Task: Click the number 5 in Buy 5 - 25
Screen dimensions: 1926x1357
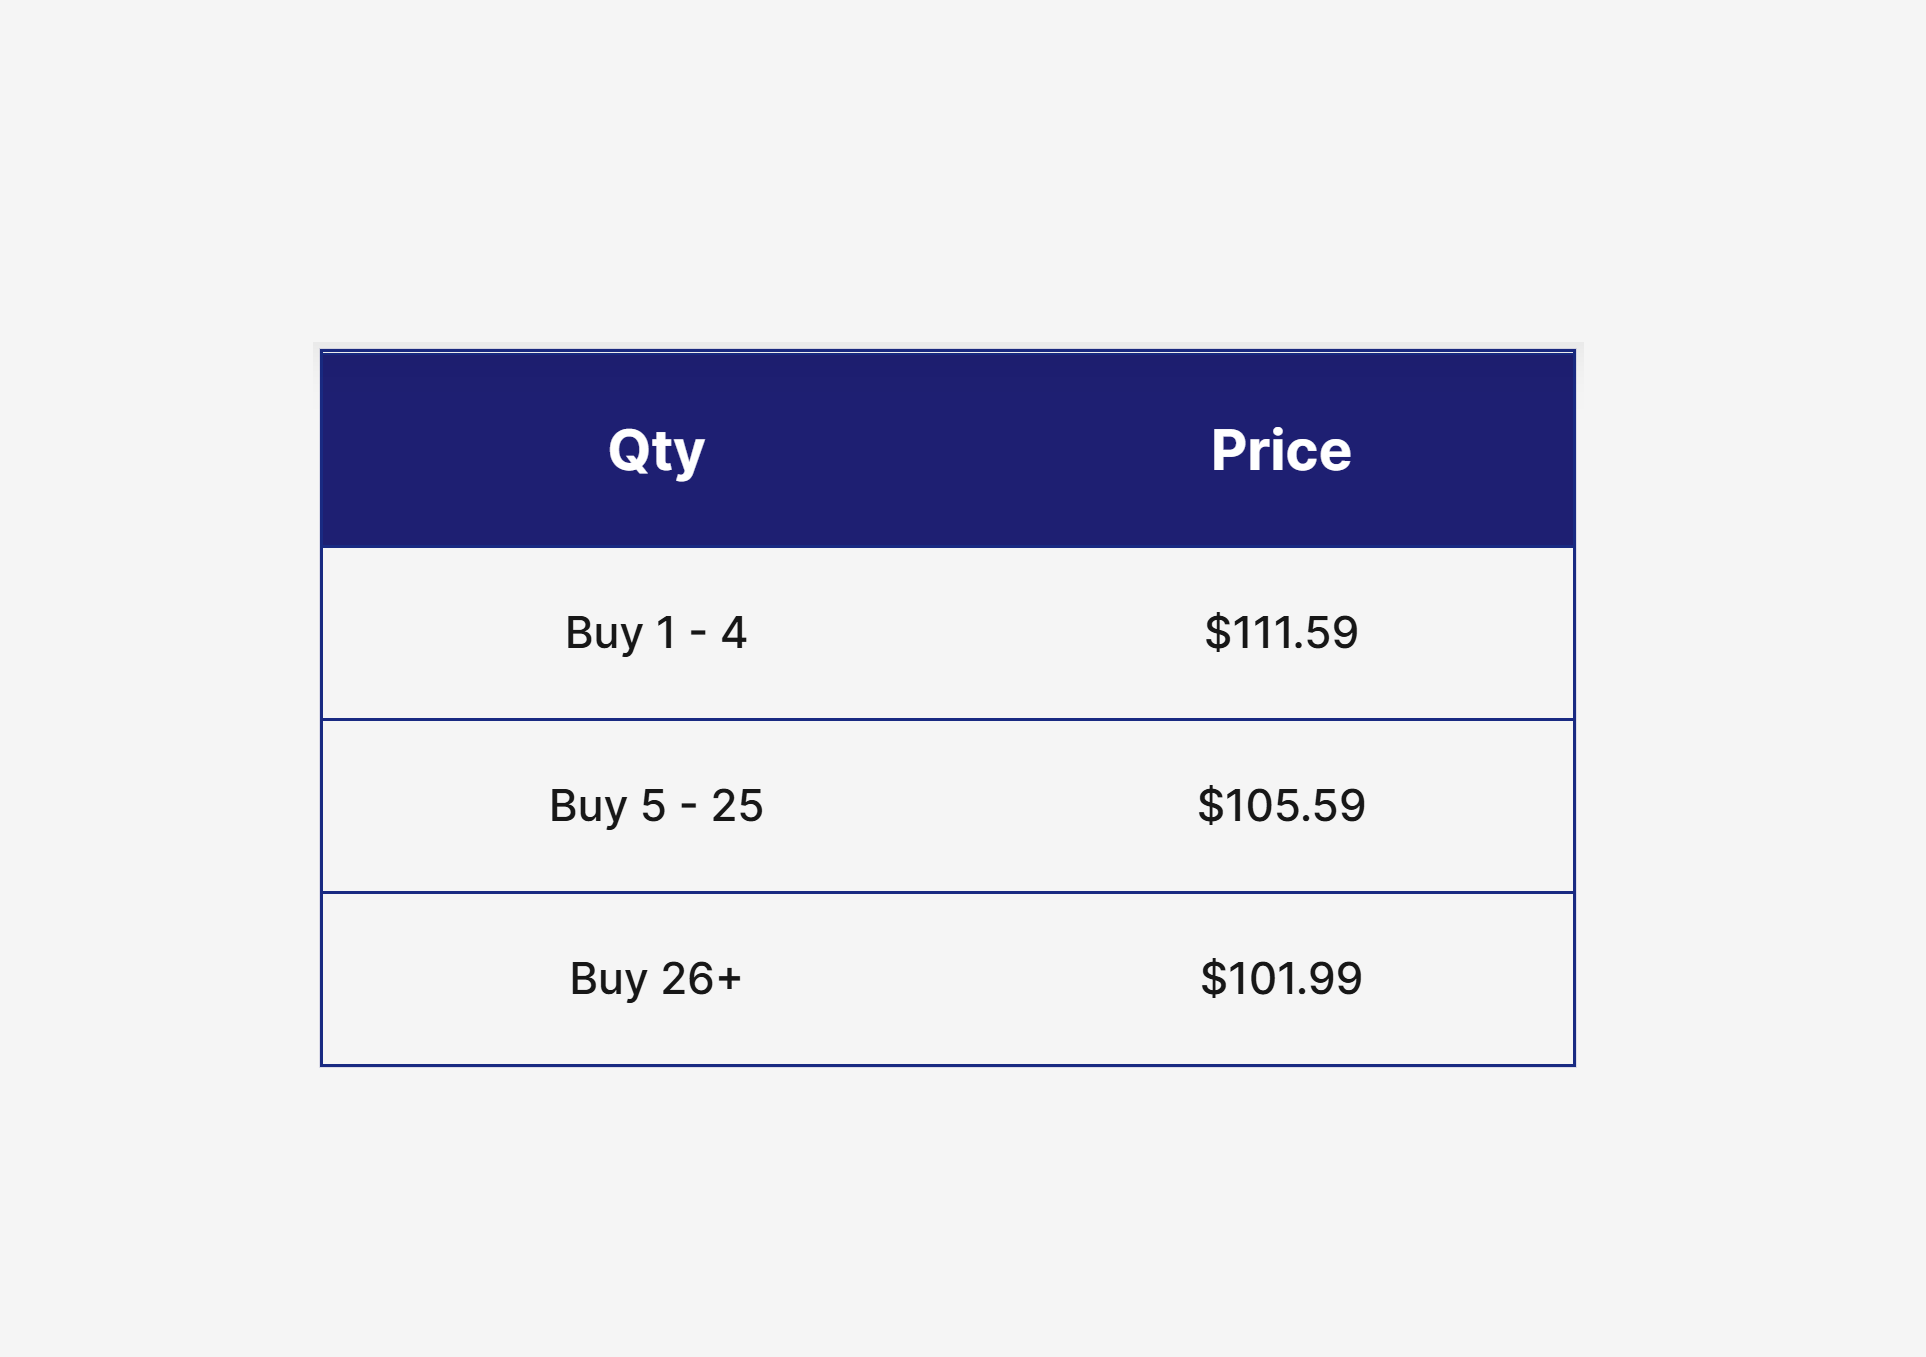Action: click(x=653, y=806)
